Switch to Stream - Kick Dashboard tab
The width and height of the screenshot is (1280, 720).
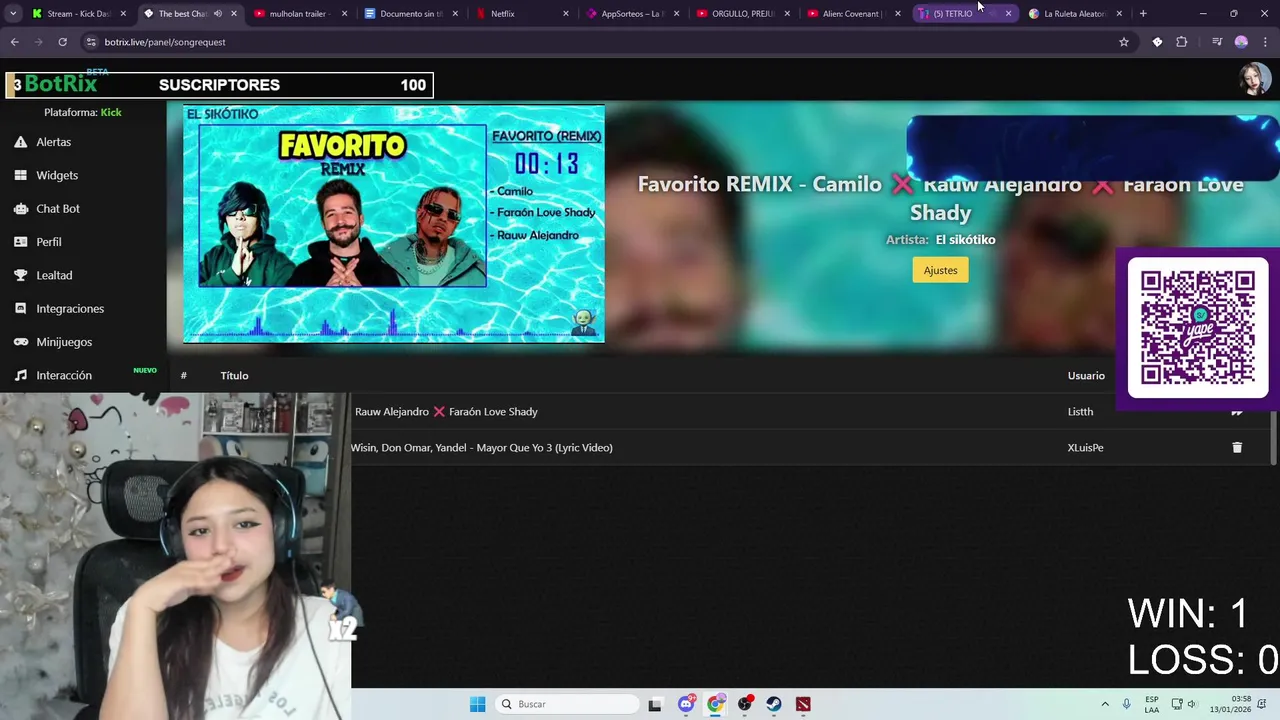tap(78, 14)
